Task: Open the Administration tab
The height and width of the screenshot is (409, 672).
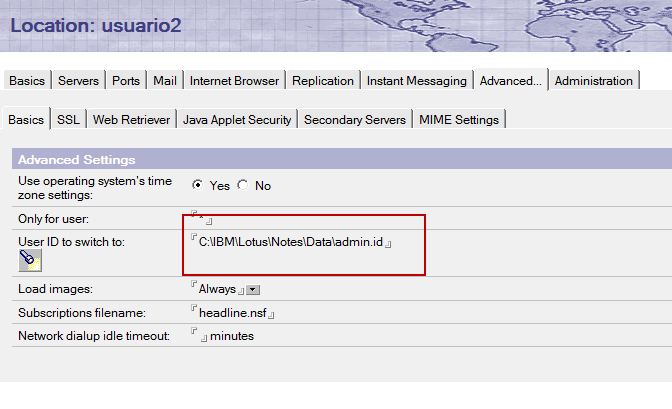Action: [x=593, y=81]
